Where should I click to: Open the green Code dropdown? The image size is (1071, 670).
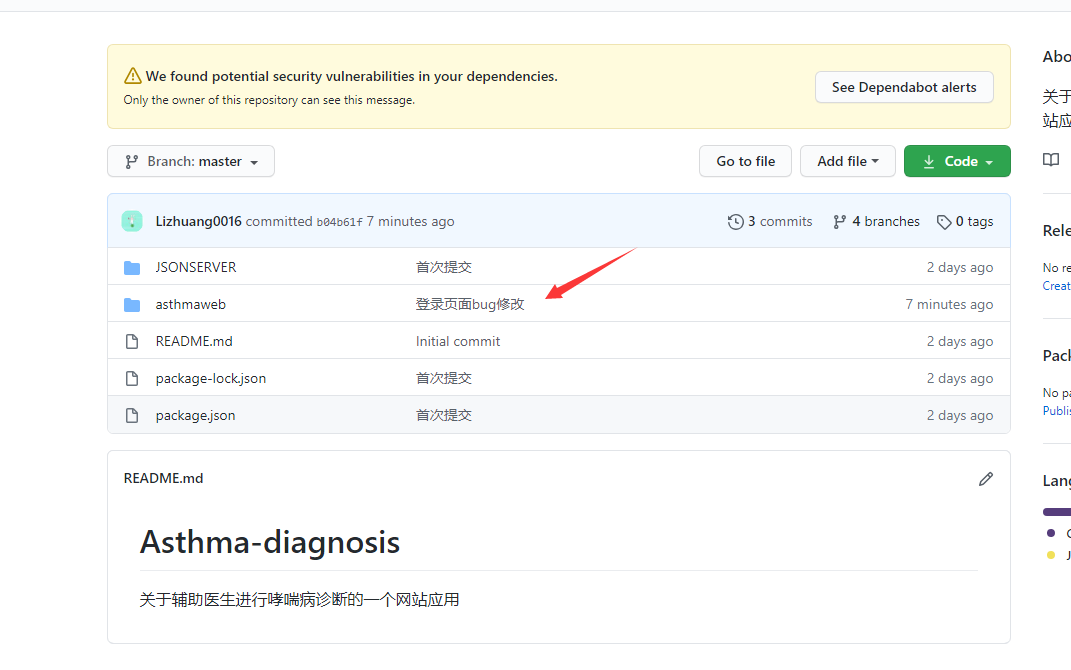tap(957, 161)
